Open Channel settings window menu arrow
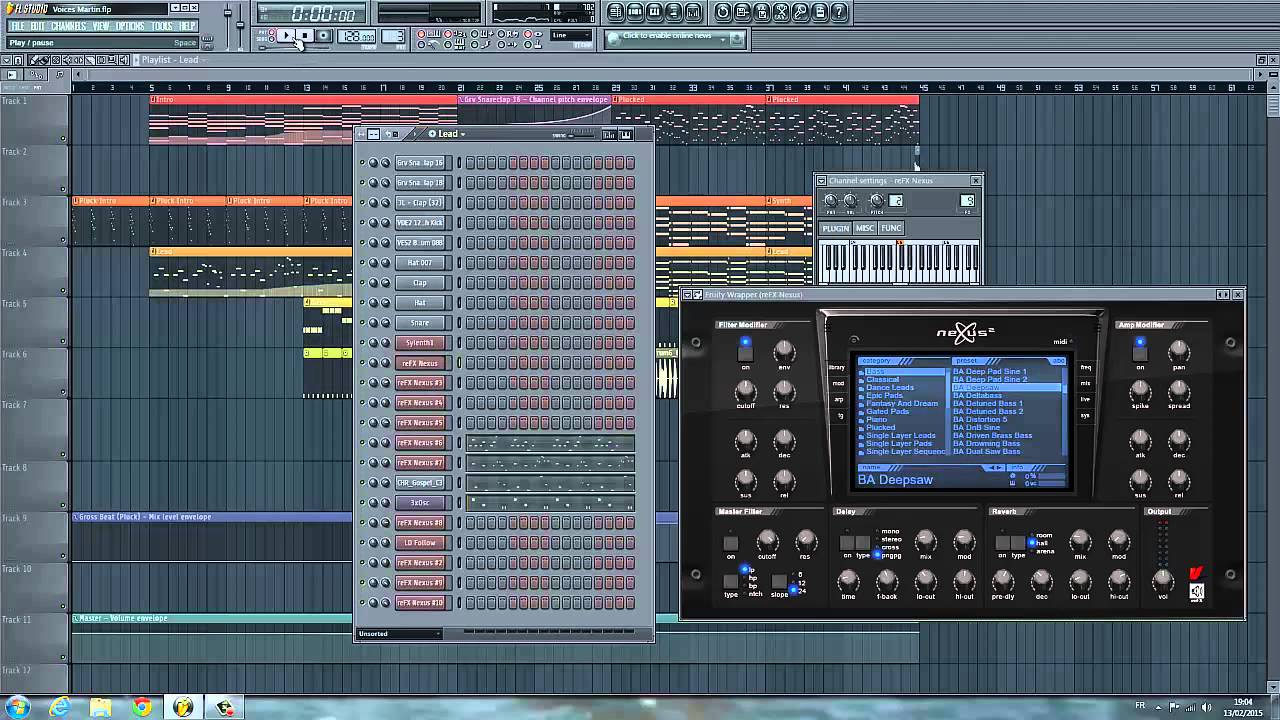 coord(822,181)
